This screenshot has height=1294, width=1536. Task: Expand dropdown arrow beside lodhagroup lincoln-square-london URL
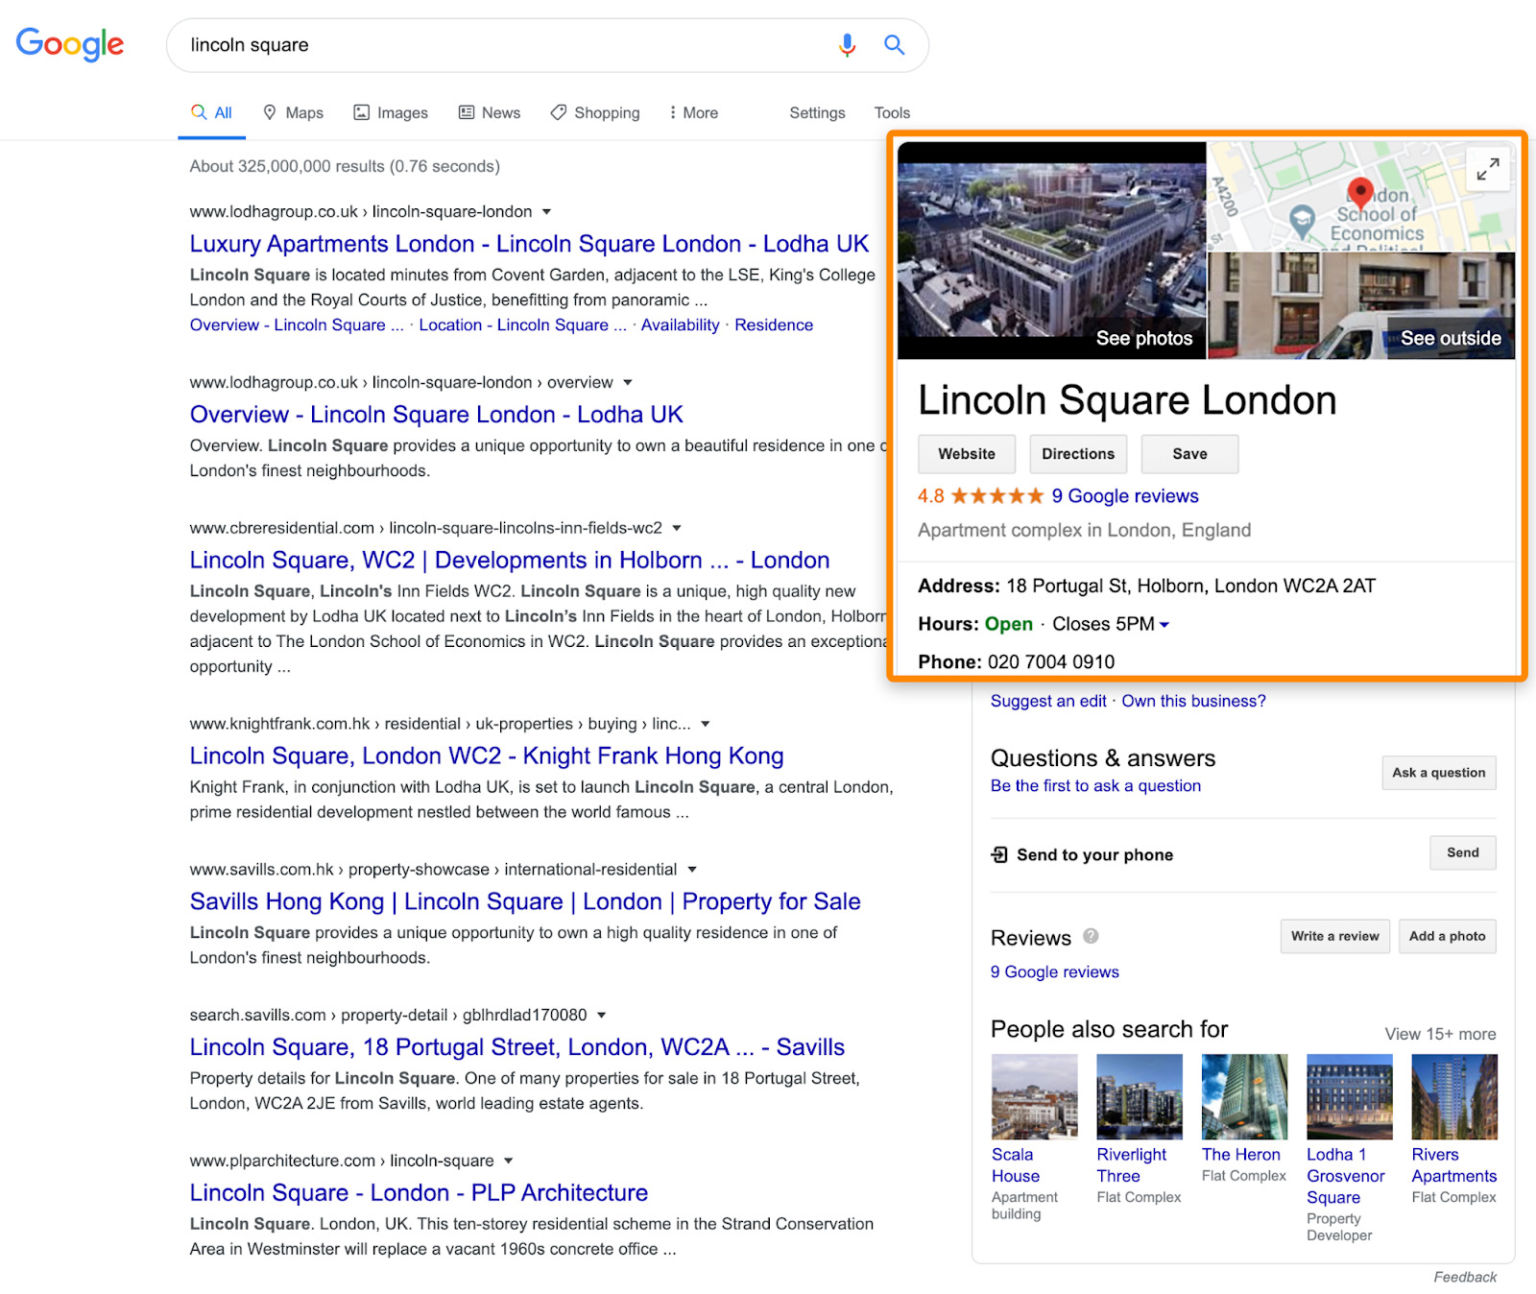[547, 212]
